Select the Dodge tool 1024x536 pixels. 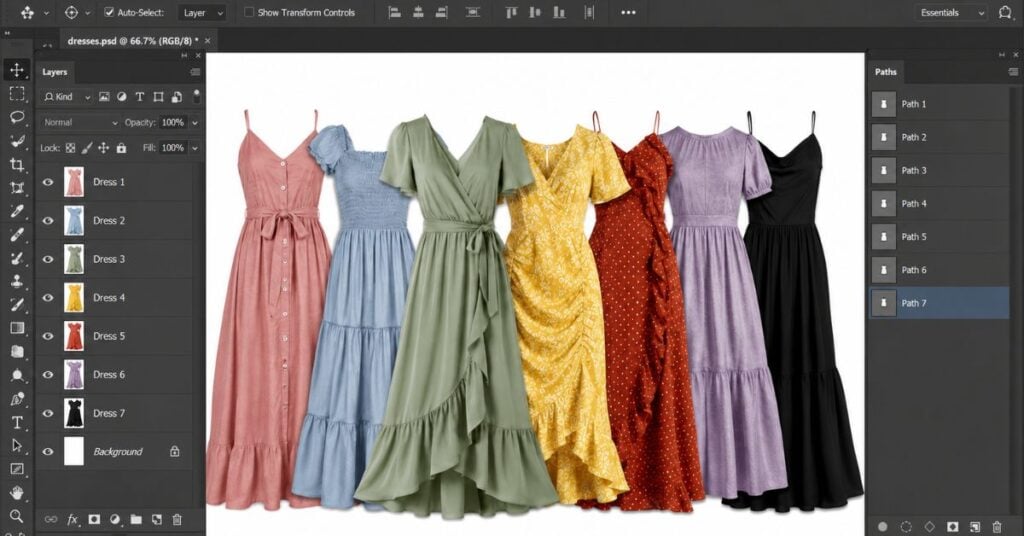[x=17, y=375]
